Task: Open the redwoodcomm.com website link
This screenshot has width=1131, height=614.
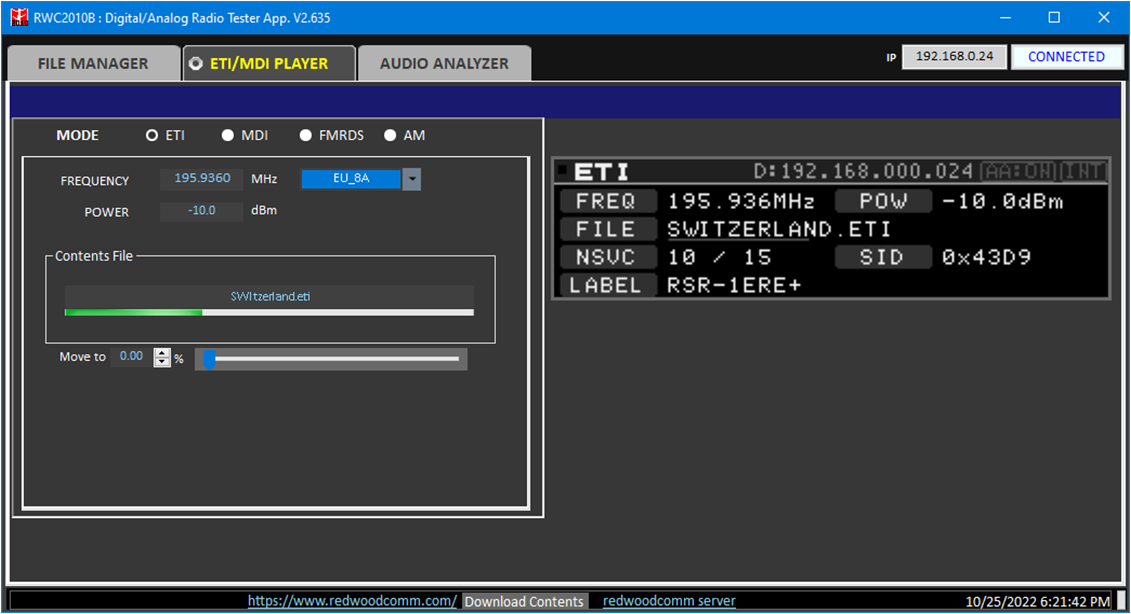Action: coord(352,600)
